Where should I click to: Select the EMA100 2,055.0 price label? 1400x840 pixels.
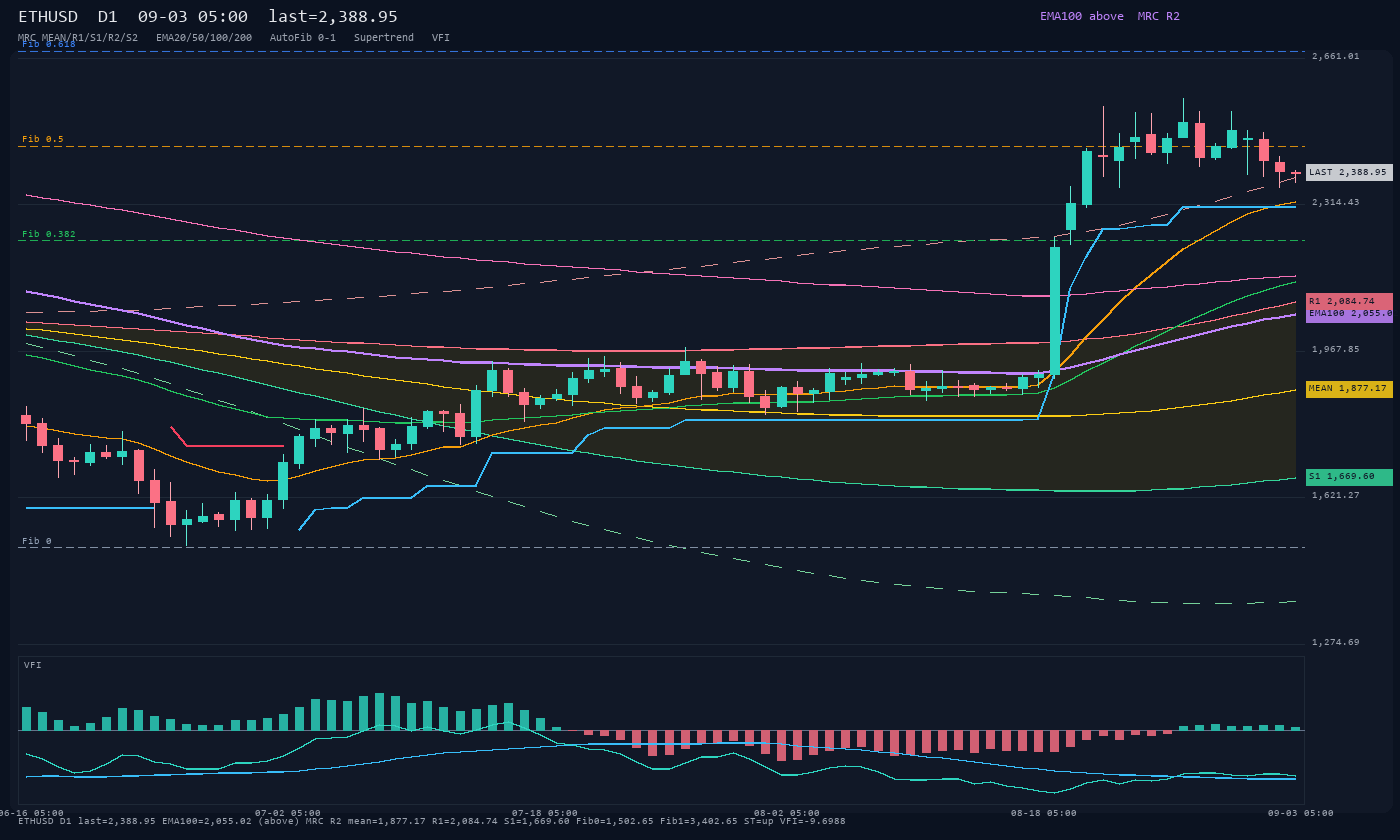(1349, 314)
